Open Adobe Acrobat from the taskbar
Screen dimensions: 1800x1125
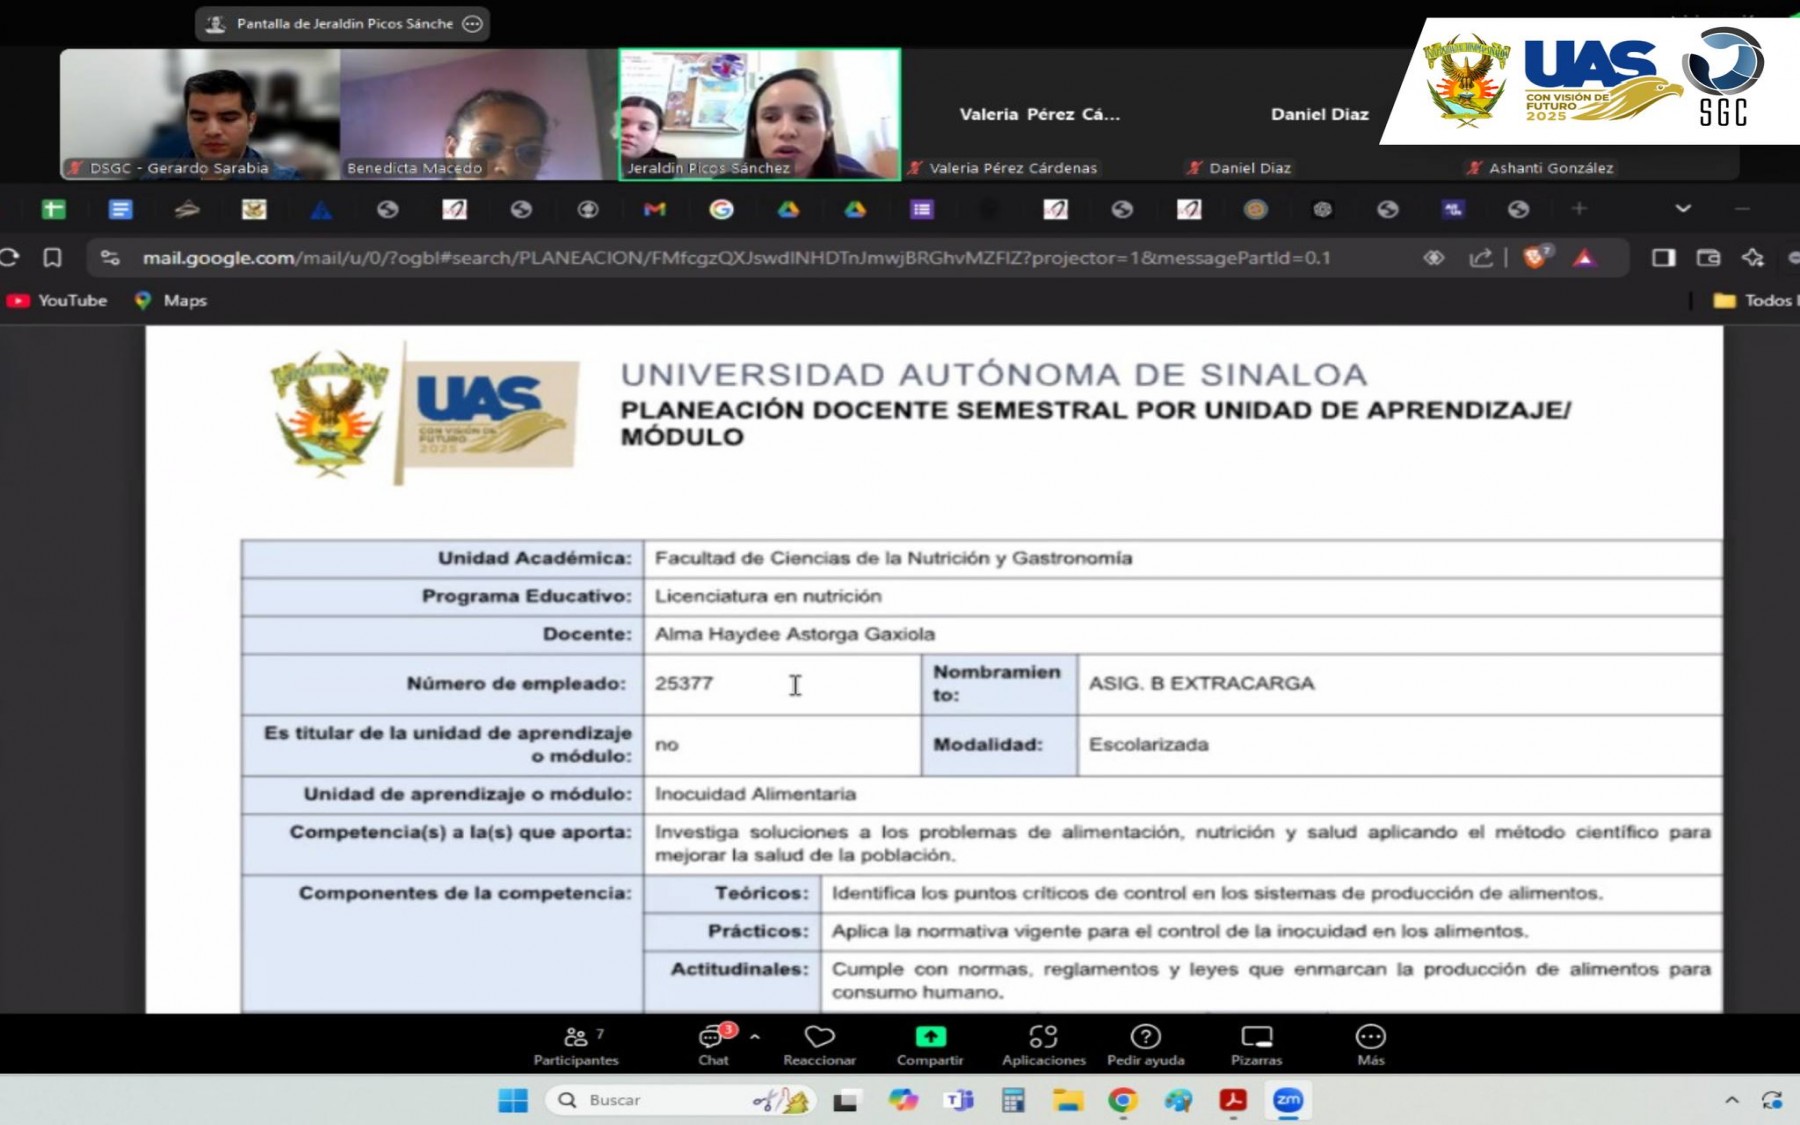[x=1233, y=1100]
